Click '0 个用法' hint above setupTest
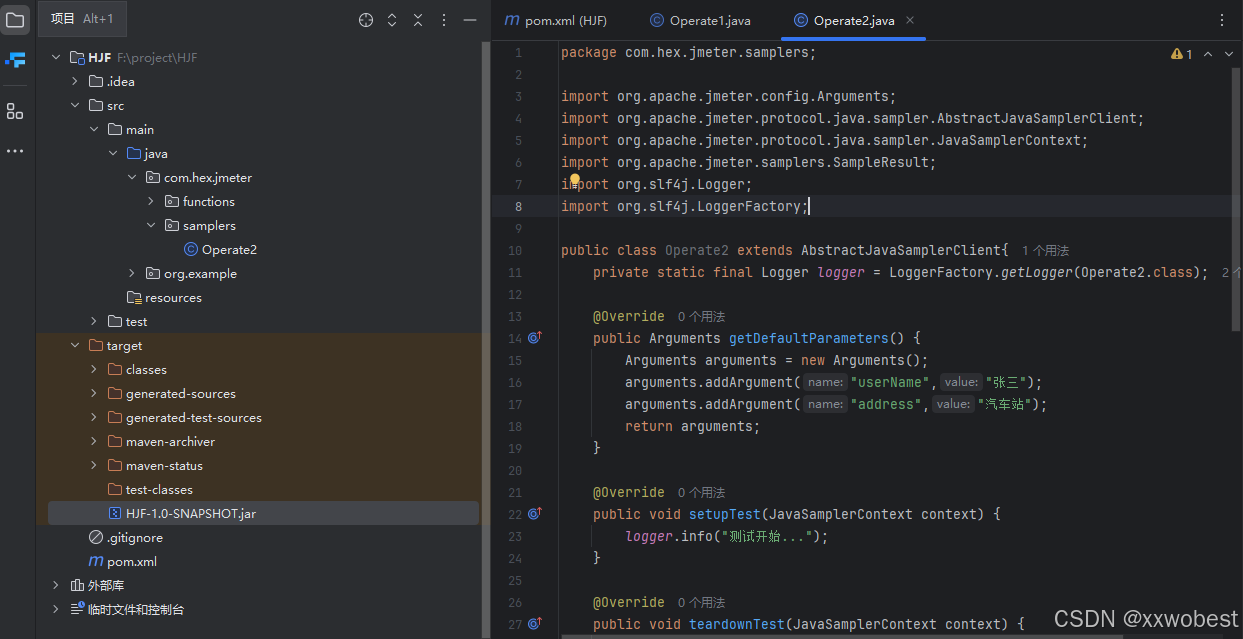This screenshot has height=639, width=1243. pyautogui.click(x=701, y=492)
